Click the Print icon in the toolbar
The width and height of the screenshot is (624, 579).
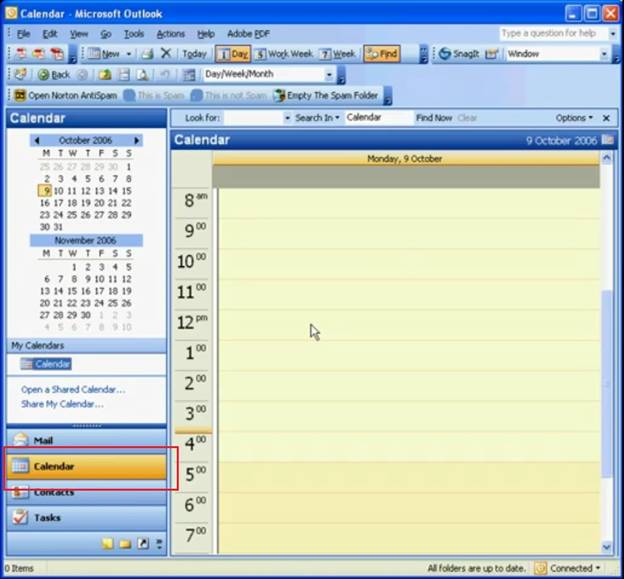click(x=147, y=54)
